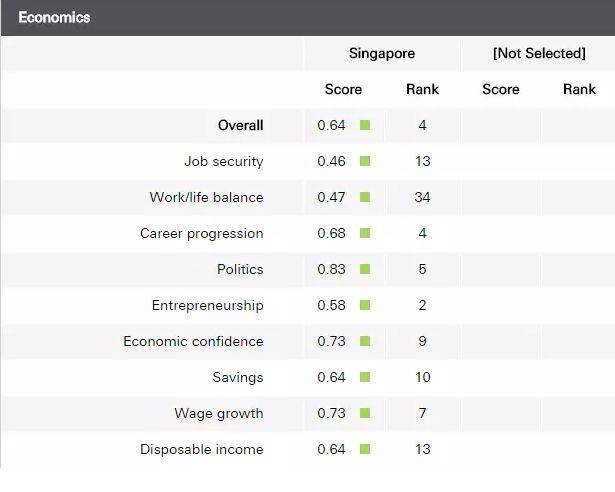This screenshot has width=615, height=492.
Task: Click green indicator in Wage growth row
Action: pos(365,413)
